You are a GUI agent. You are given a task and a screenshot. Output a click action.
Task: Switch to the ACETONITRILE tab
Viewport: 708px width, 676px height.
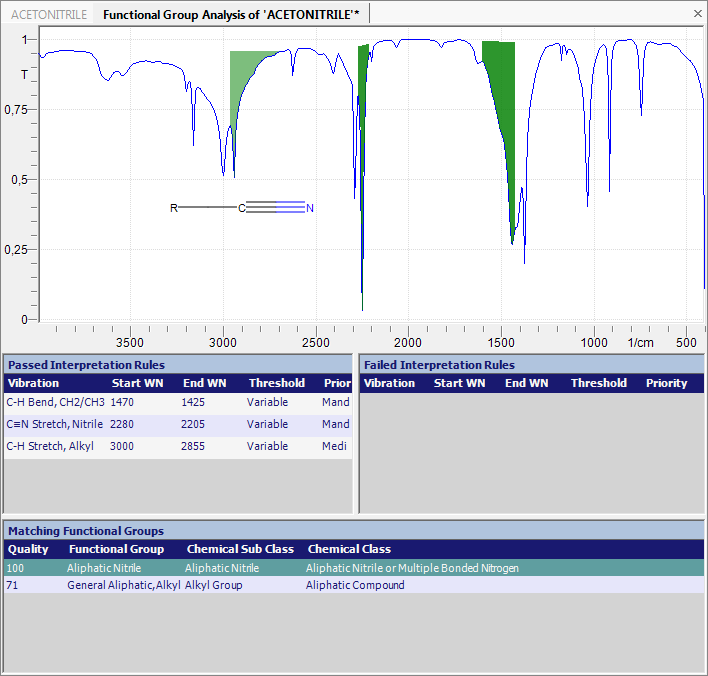(x=49, y=15)
